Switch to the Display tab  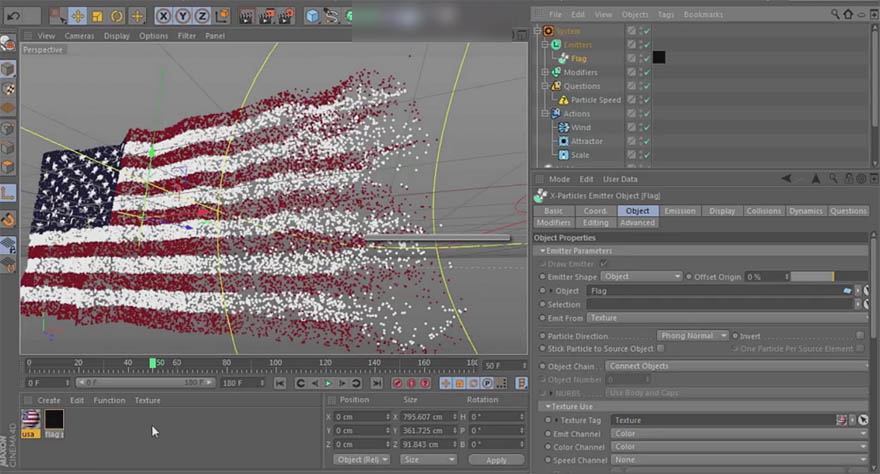(x=722, y=211)
